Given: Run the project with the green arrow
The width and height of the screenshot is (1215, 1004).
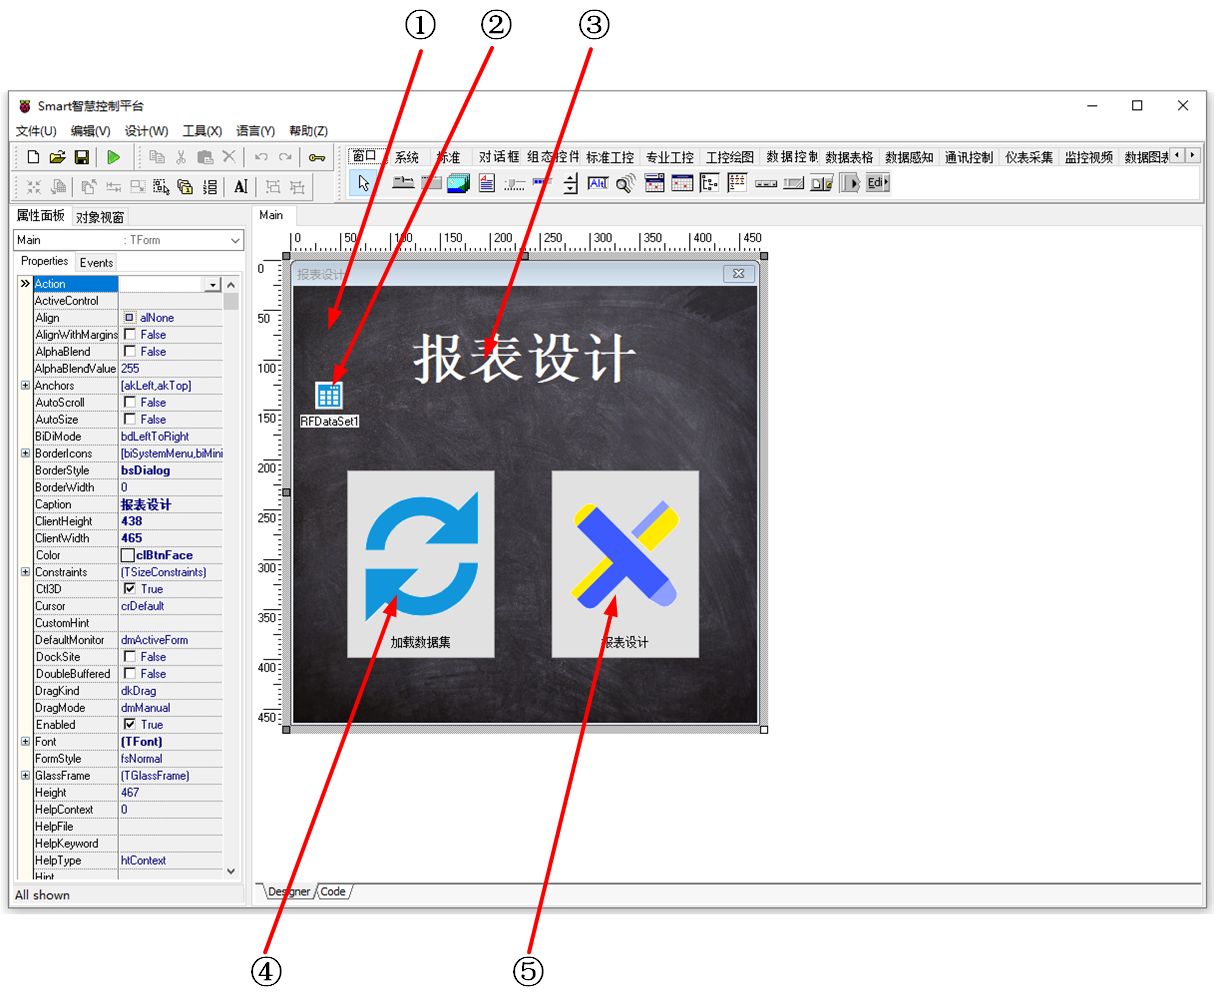Looking at the screenshot, I should tap(114, 157).
